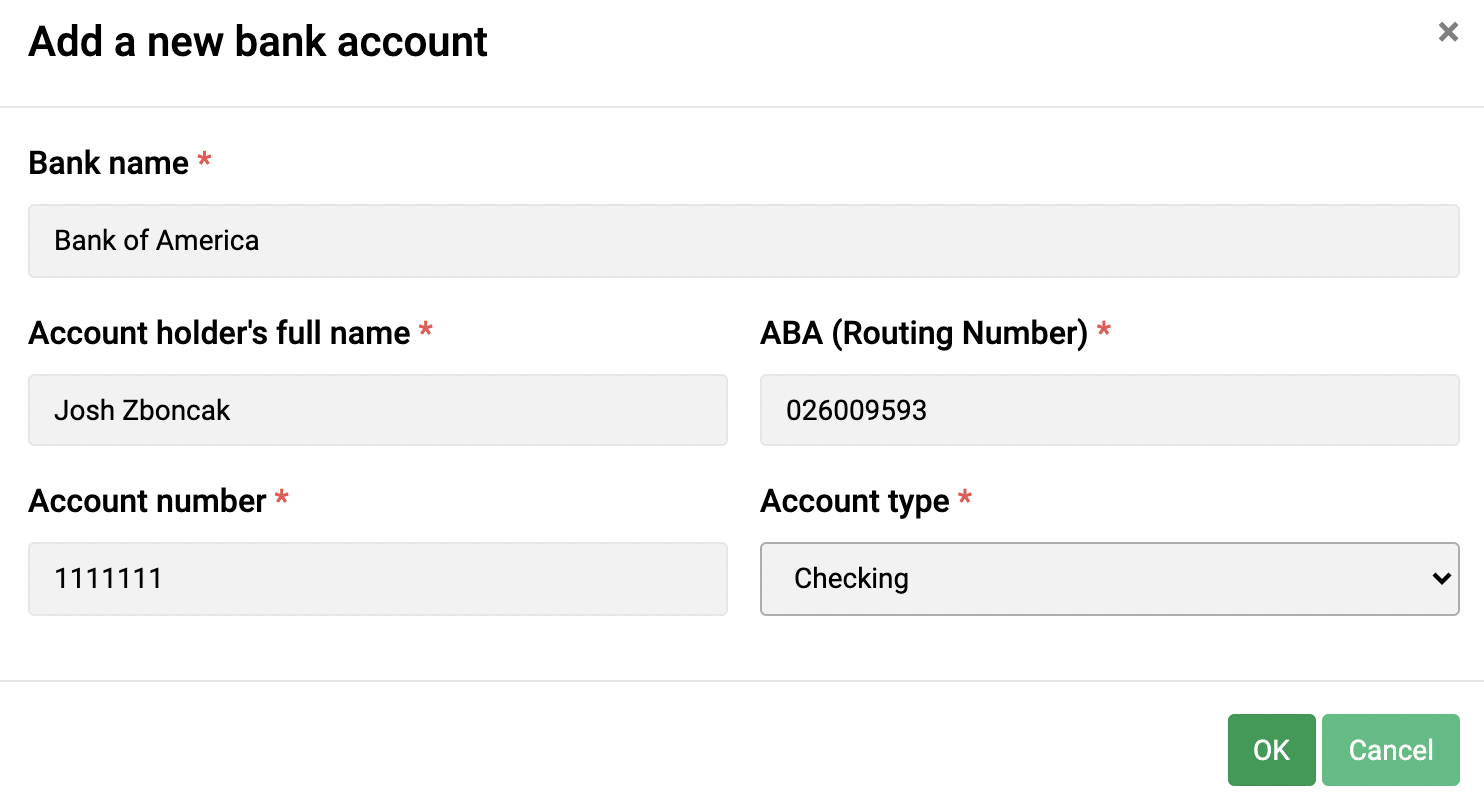Image resolution: width=1484 pixels, height=802 pixels.
Task: Click the ABA routing number input
Action: [x=1109, y=410]
